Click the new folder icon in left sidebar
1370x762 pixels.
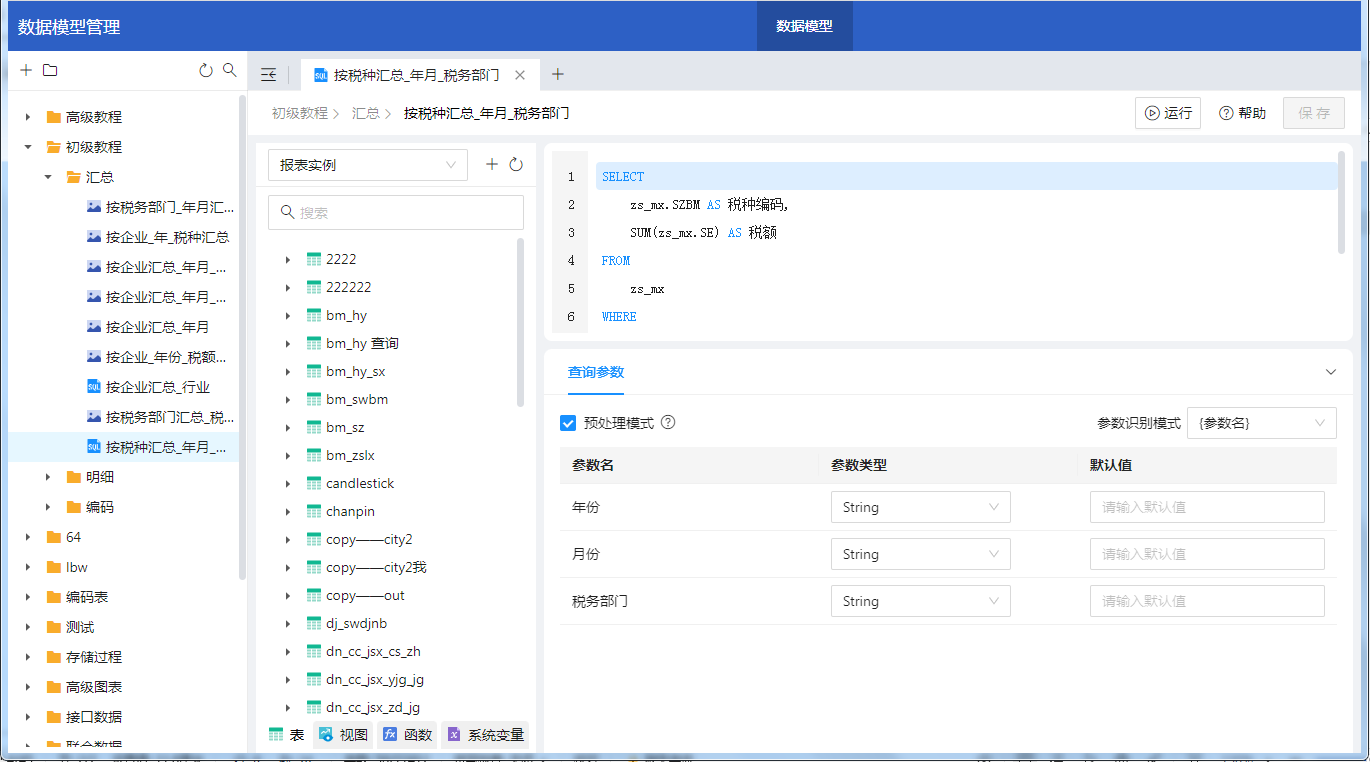(50, 70)
